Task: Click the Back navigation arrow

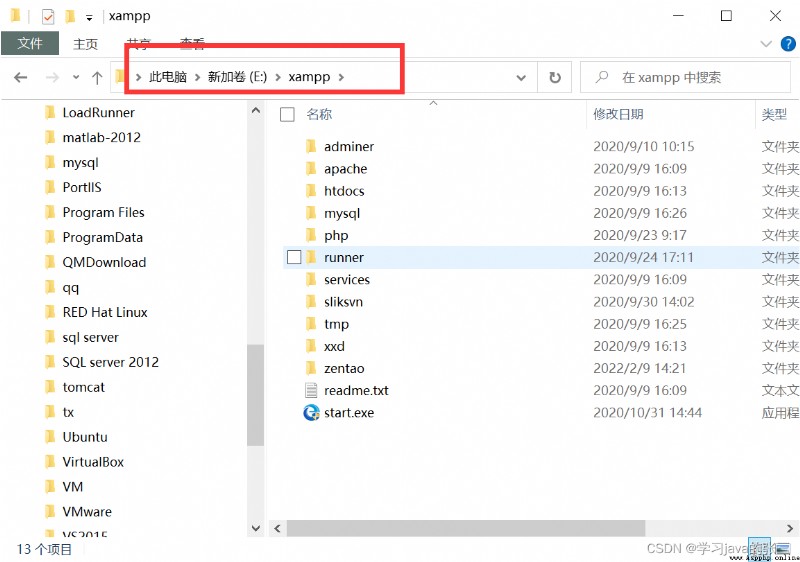Action: tap(20, 78)
